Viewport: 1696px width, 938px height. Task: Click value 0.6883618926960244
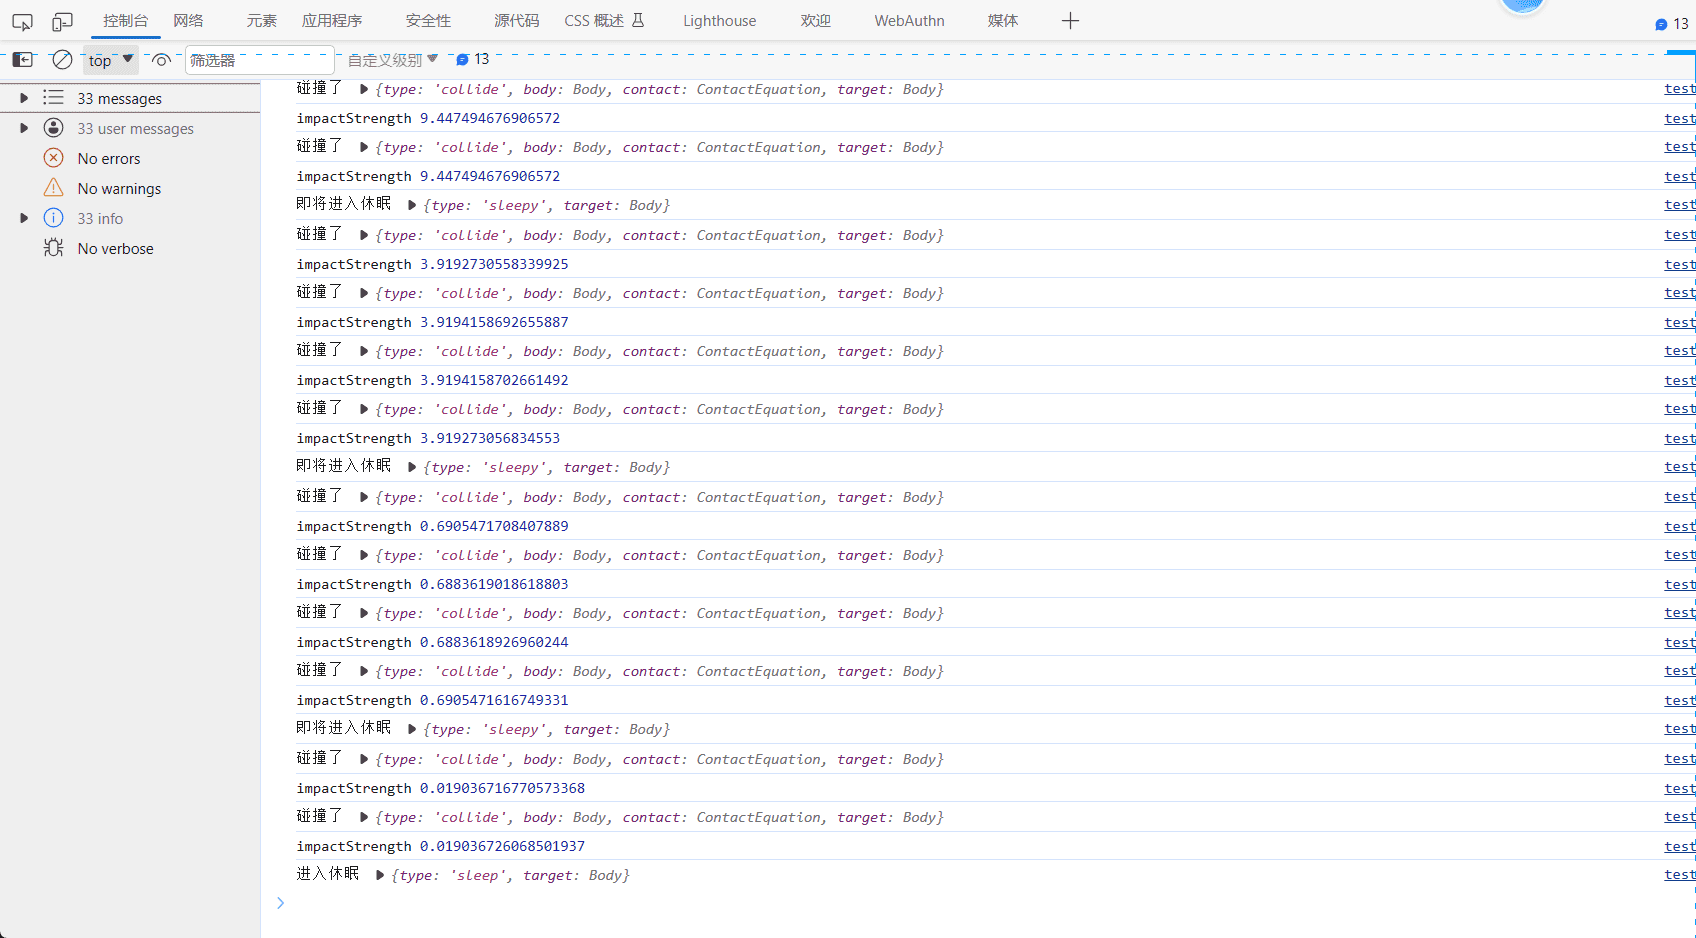coord(494,642)
